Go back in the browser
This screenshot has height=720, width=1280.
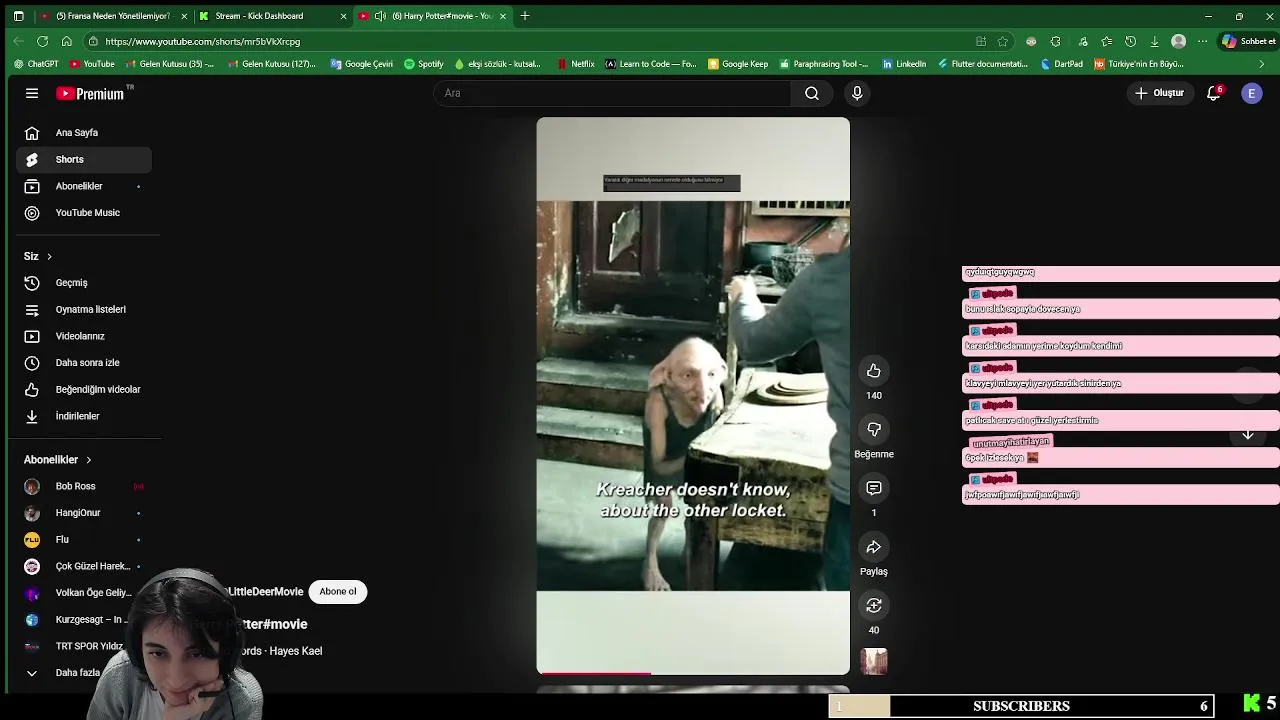click(x=18, y=41)
